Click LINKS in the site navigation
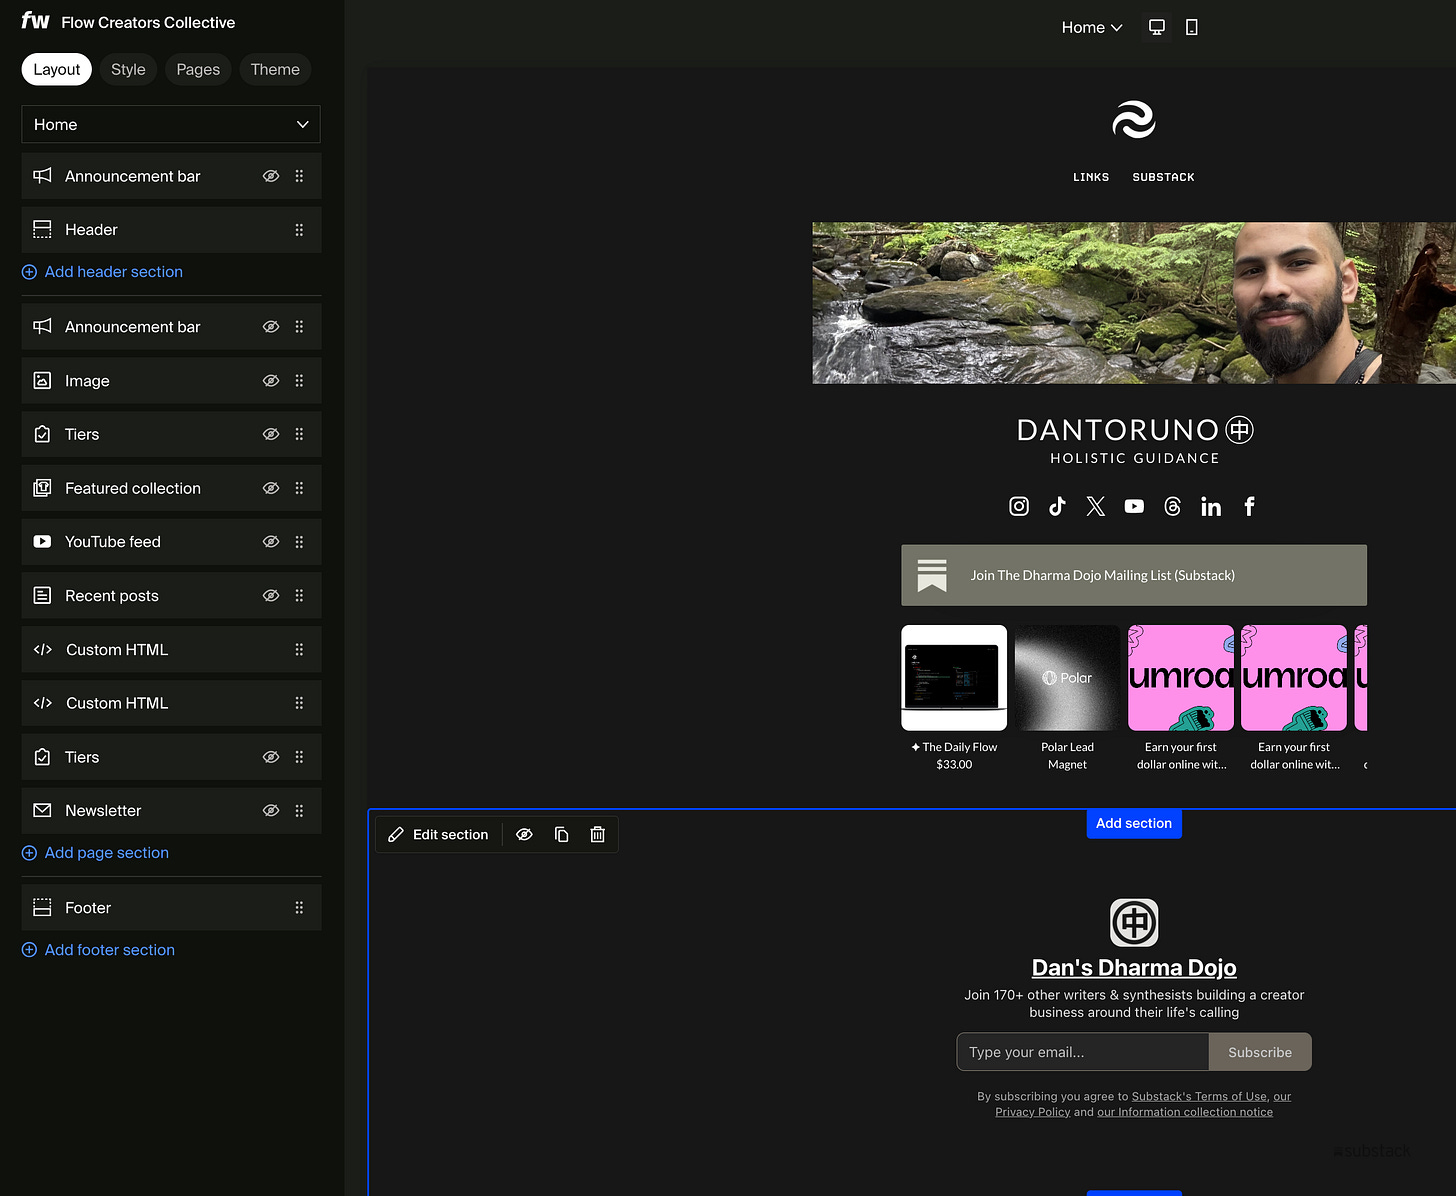The image size is (1456, 1196). [1091, 177]
